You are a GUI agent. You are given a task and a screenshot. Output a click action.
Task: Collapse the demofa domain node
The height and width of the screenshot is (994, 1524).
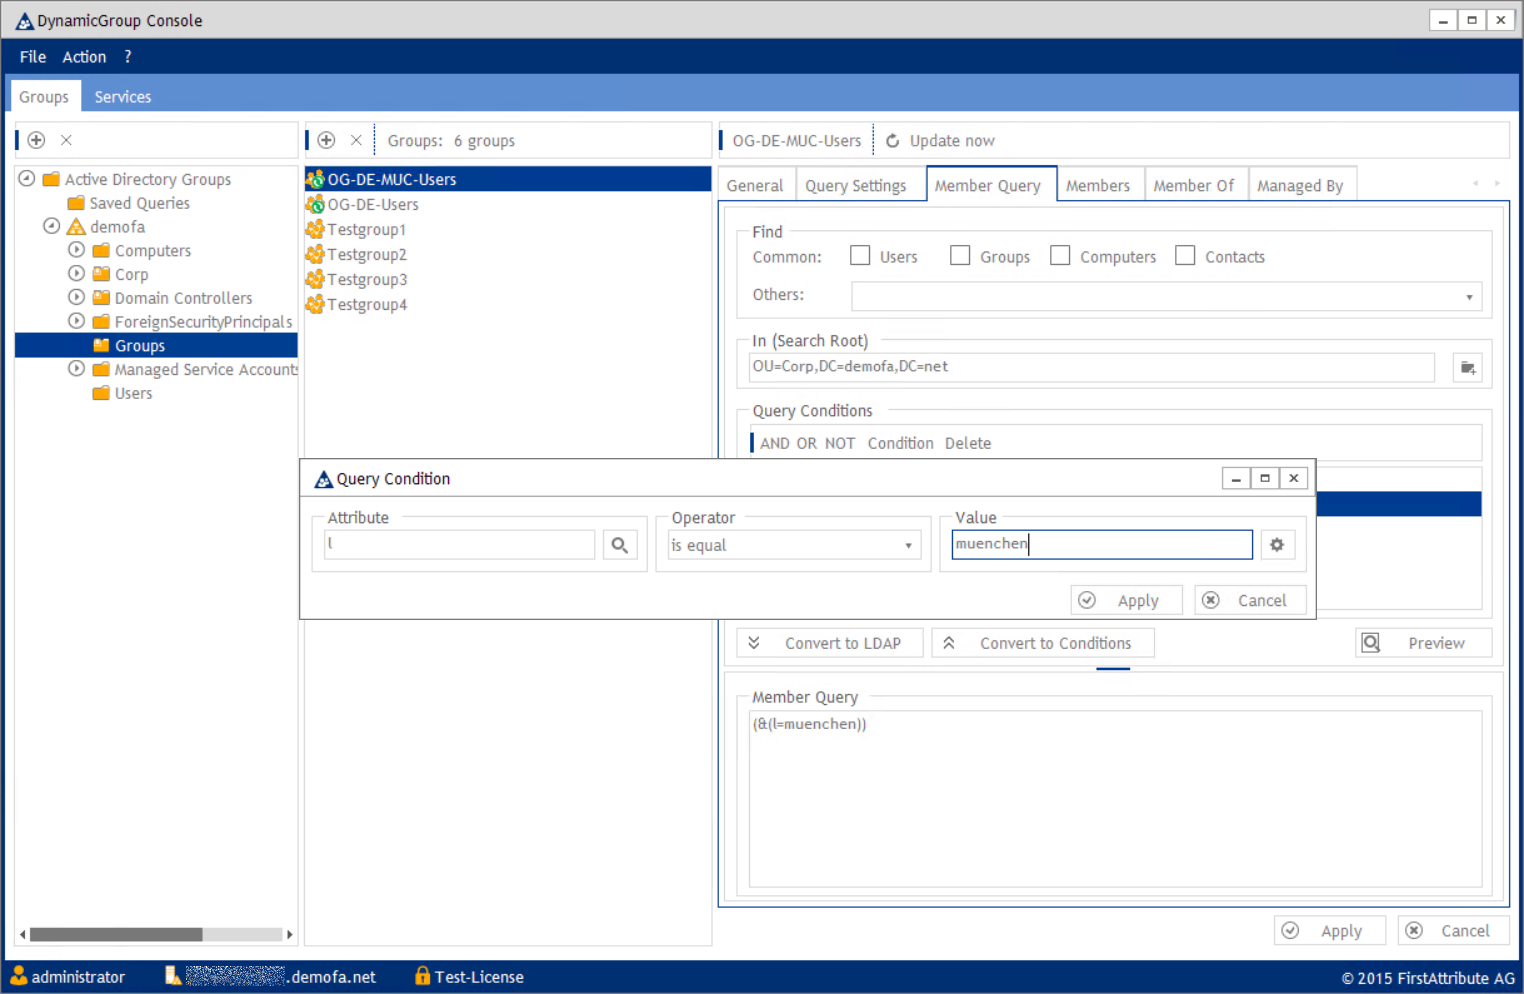tap(51, 226)
